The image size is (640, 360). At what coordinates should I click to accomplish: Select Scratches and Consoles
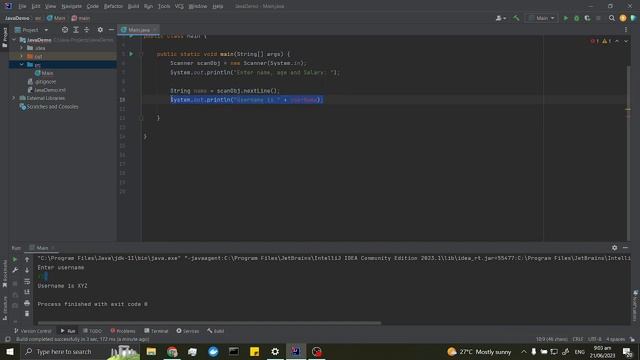tap(49, 107)
